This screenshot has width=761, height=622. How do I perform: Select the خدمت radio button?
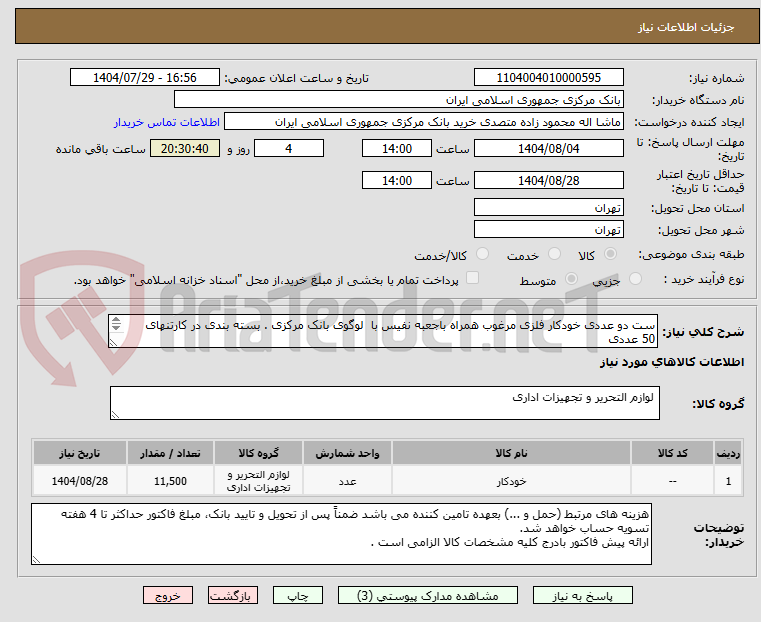pyautogui.click(x=554, y=254)
